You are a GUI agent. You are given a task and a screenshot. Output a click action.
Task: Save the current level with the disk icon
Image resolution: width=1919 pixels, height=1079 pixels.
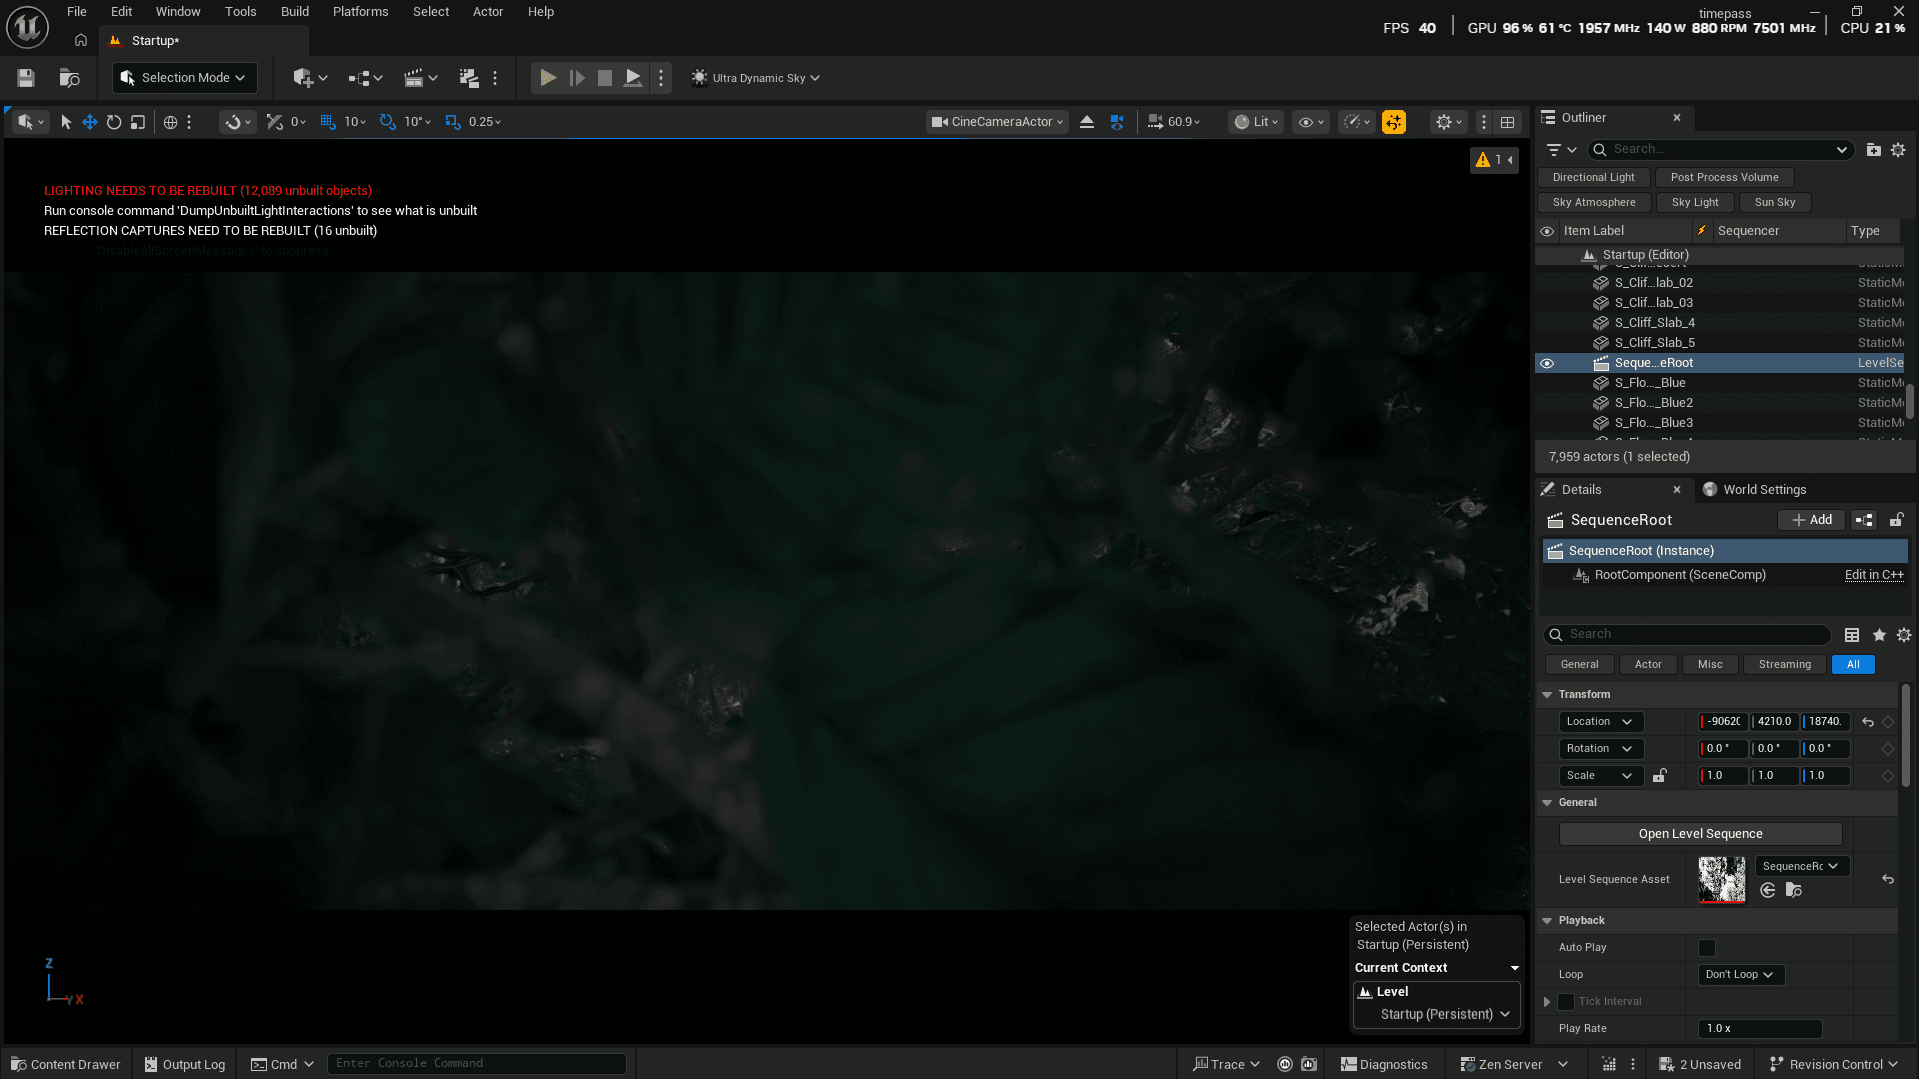point(26,78)
